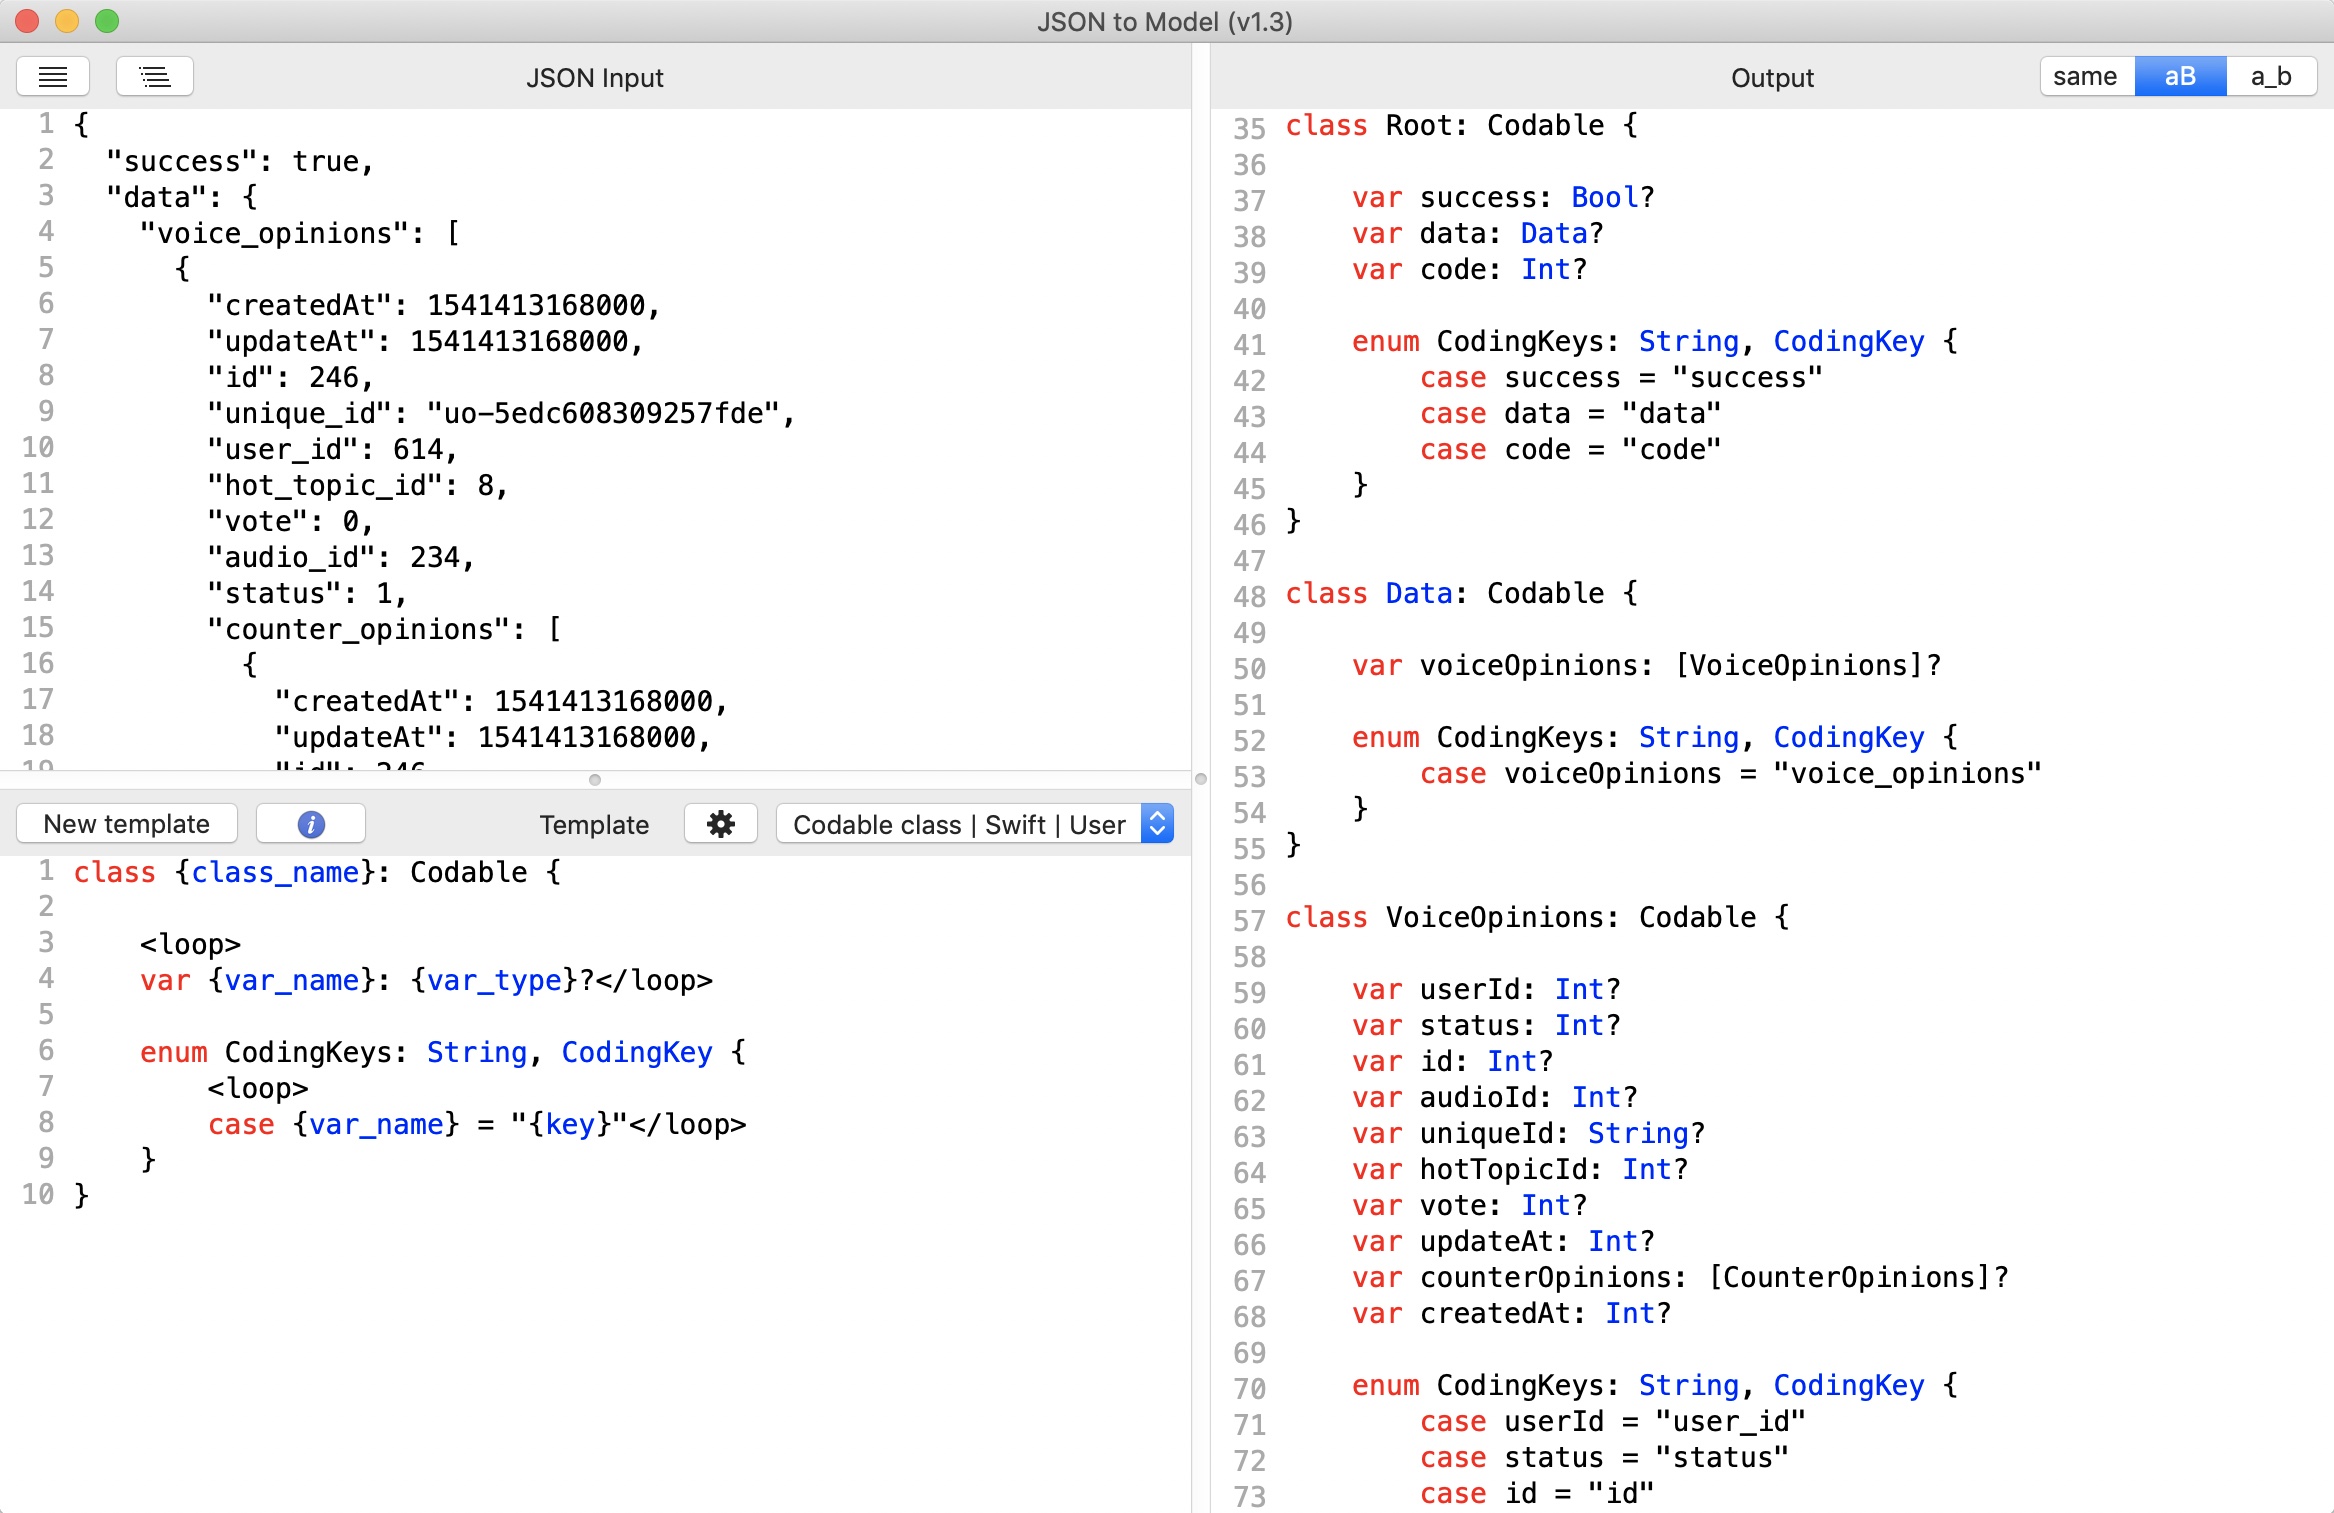
Task: Open the Codable class Swift template dropdown
Action: (960, 824)
